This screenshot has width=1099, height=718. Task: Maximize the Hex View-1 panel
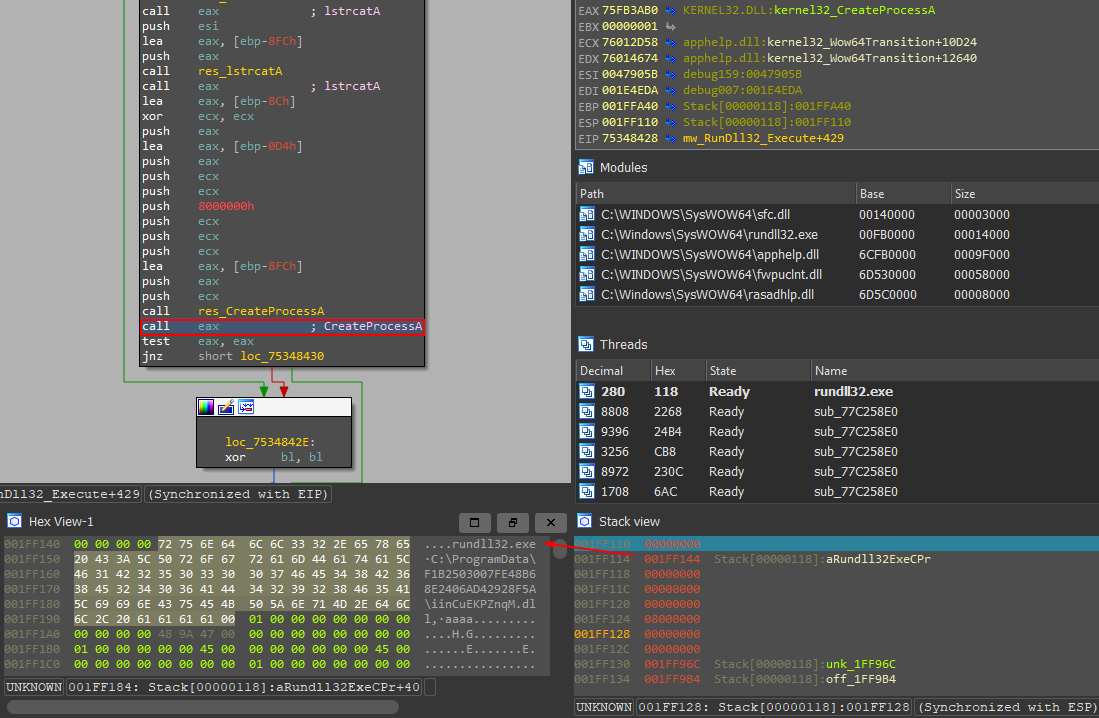475,522
